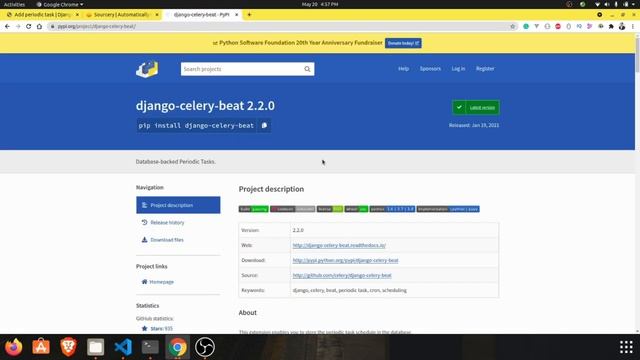Click the page vertical scrollbar
This screenshot has height=360, width=640.
click(x=637, y=55)
